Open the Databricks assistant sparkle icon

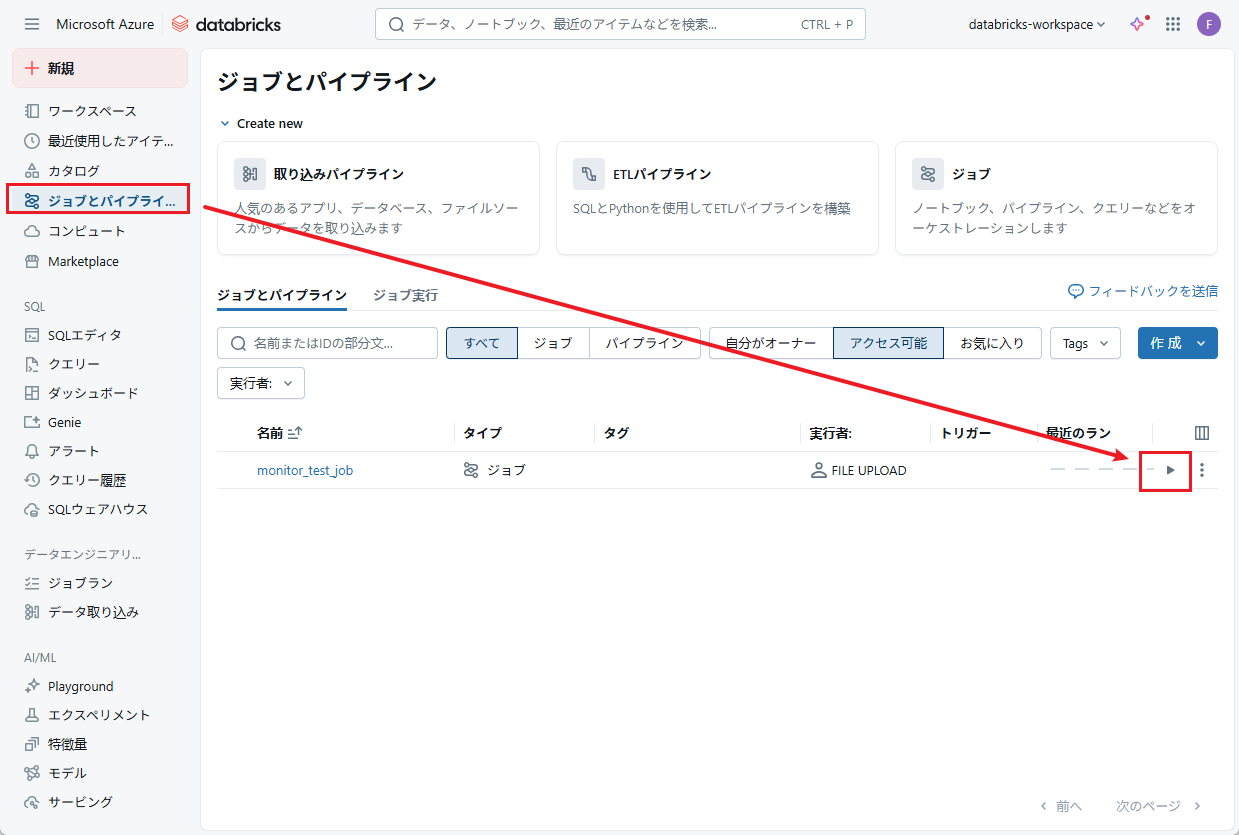pos(1138,24)
